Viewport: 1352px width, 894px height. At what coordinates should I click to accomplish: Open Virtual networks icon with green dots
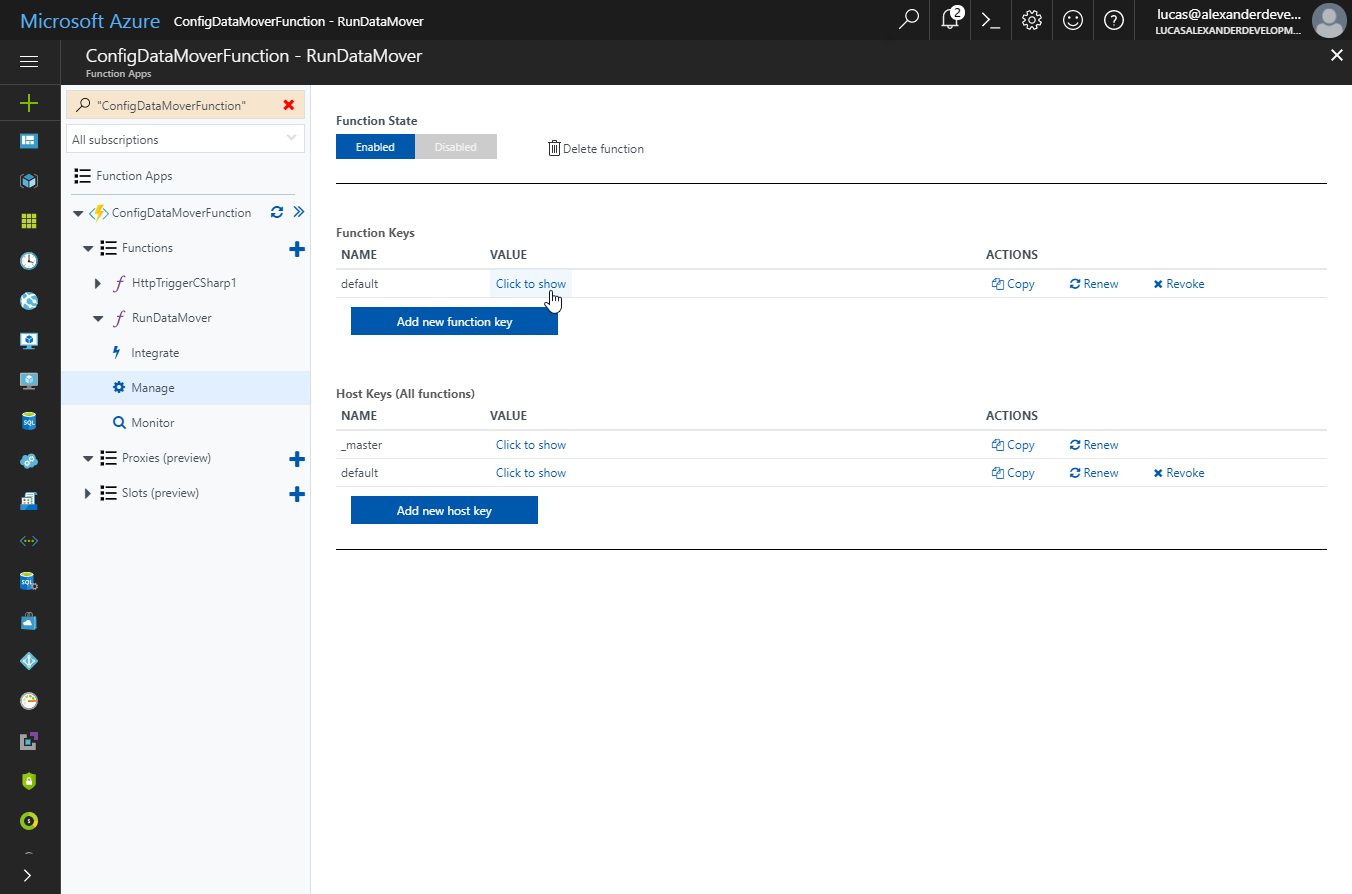coord(29,541)
